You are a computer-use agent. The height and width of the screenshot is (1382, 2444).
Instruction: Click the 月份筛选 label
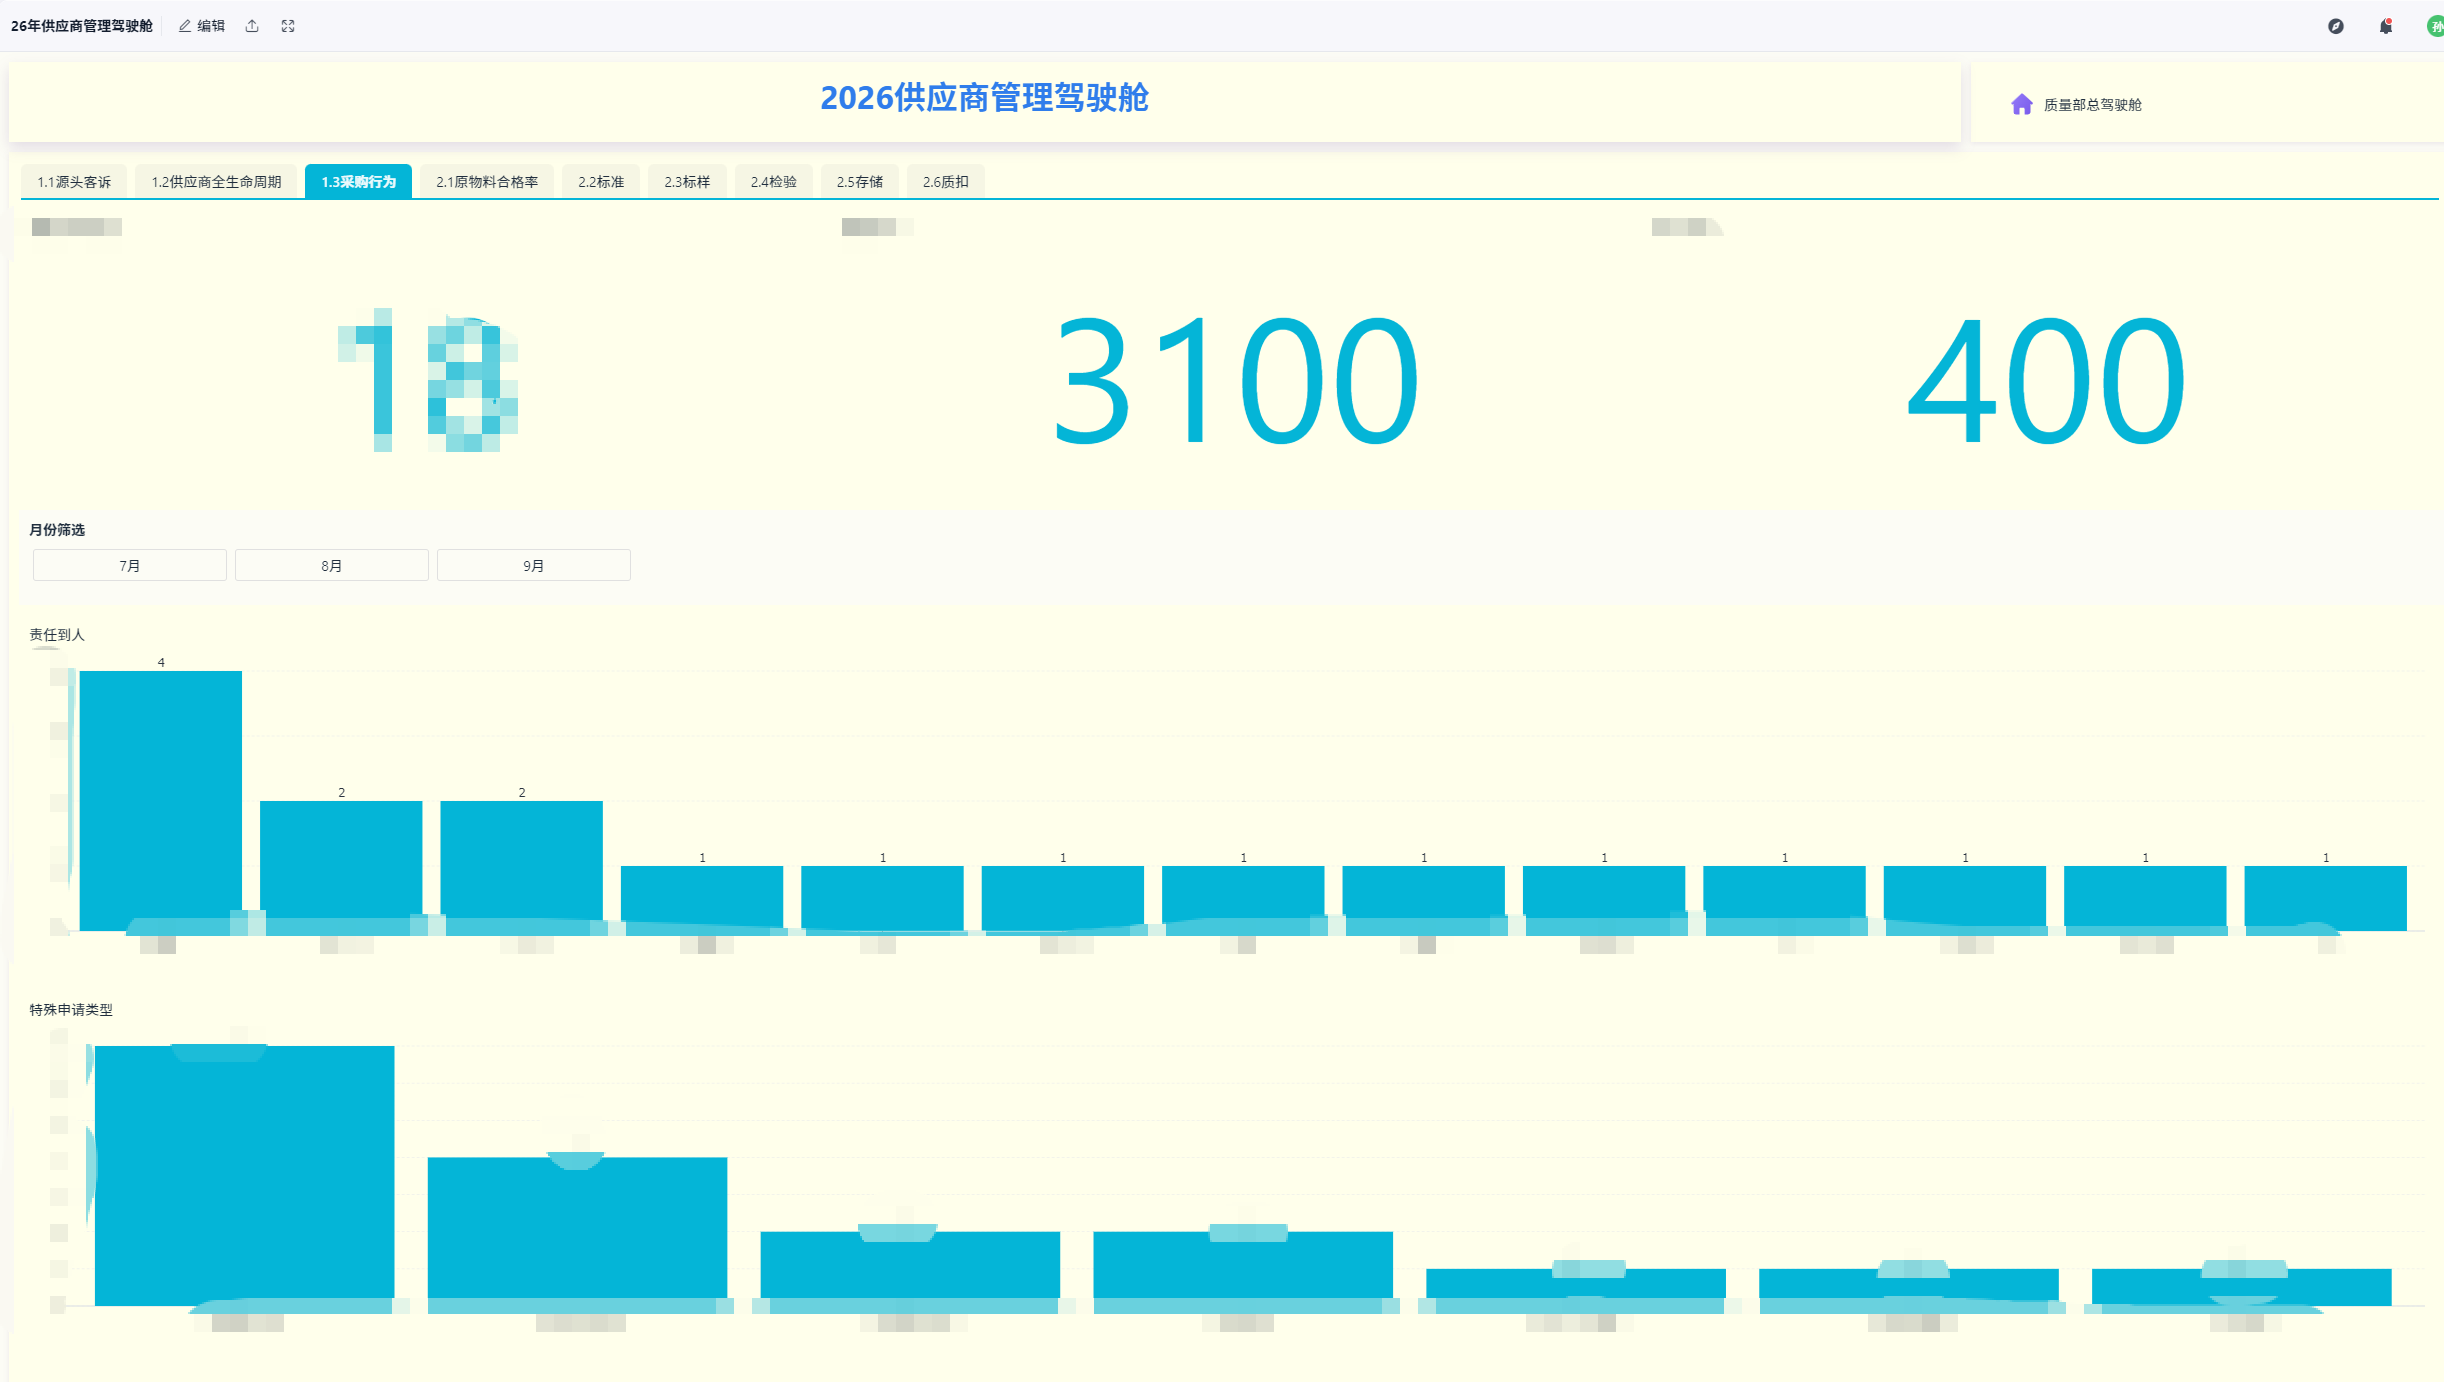[x=57, y=530]
